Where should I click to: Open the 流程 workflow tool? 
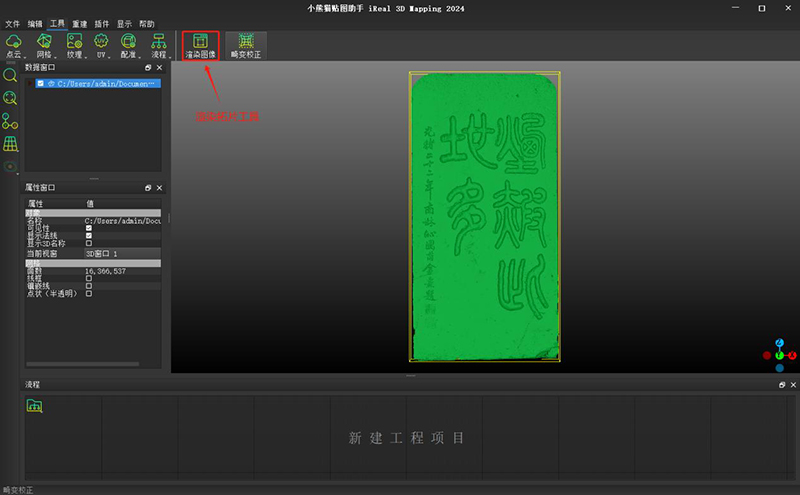tap(159, 45)
